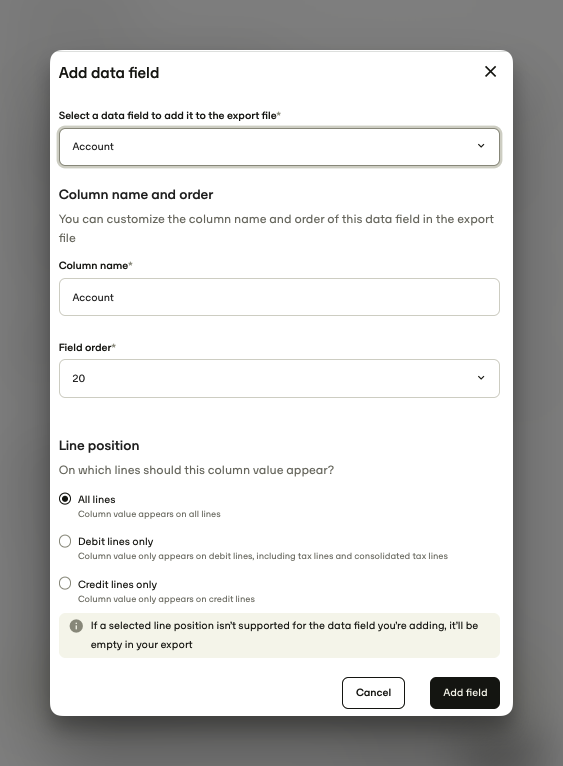Click the chevron in the Account data field dropdown
This screenshot has width=563, height=766.
[x=481, y=146]
